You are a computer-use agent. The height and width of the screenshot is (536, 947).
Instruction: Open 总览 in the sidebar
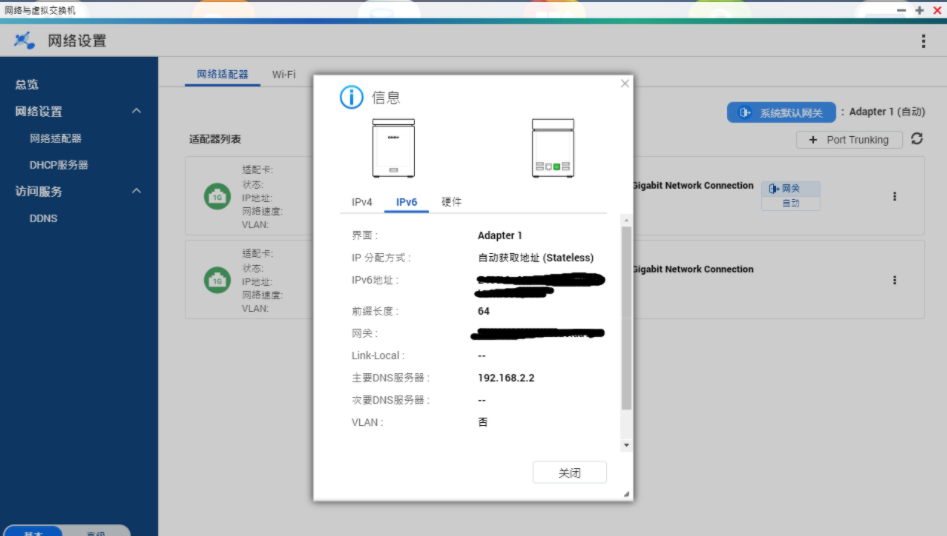click(x=27, y=85)
